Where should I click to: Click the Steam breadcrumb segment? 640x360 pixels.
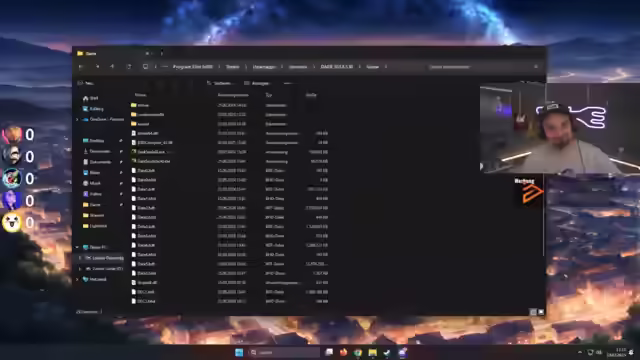click(x=232, y=67)
